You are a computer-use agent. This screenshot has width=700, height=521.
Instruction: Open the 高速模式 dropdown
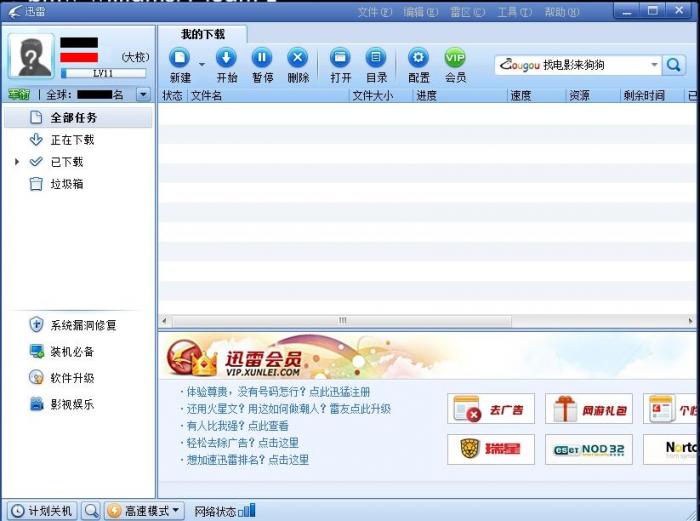coord(145,511)
